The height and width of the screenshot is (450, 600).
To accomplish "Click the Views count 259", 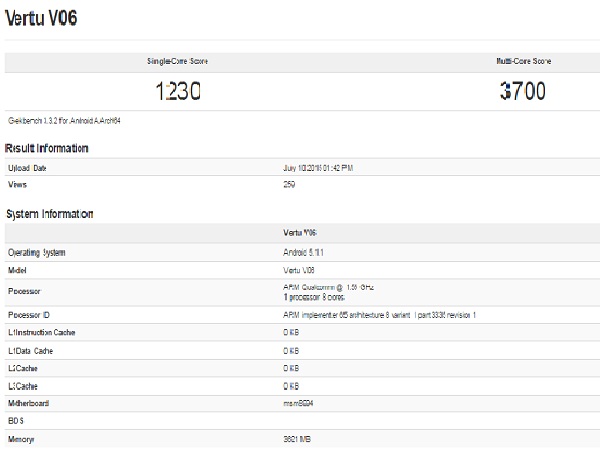I will click(x=291, y=185).
